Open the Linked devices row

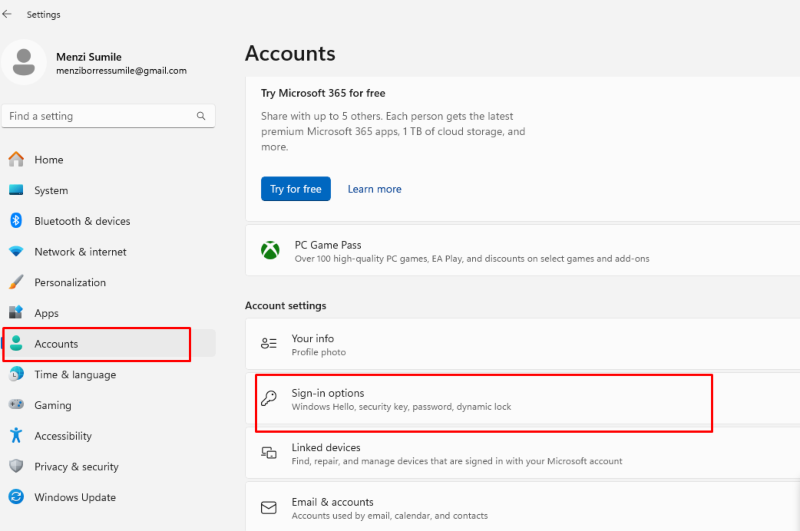(523, 453)
